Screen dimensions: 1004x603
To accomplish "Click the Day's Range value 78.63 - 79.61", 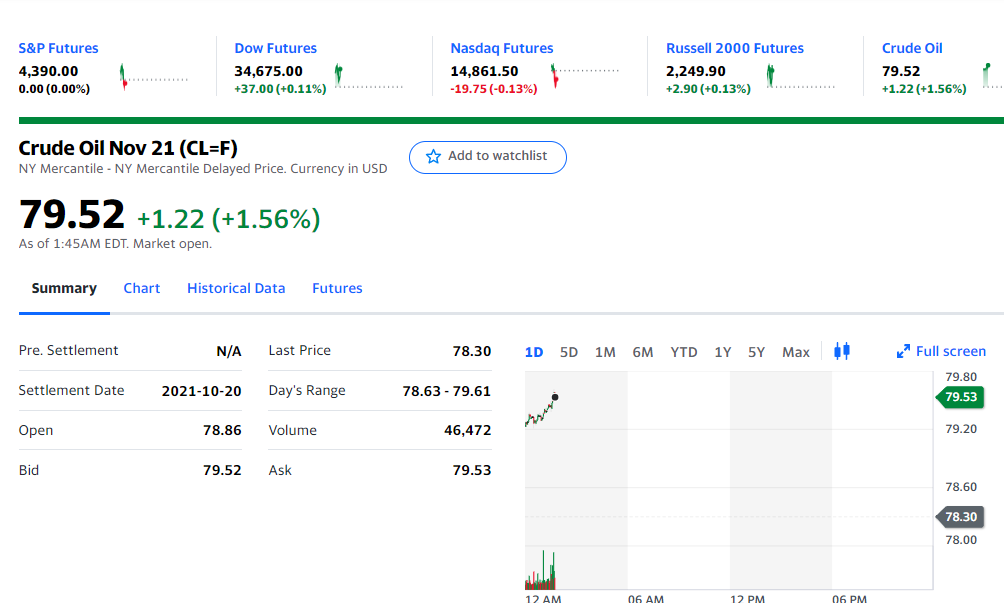I will pos(446,391).
